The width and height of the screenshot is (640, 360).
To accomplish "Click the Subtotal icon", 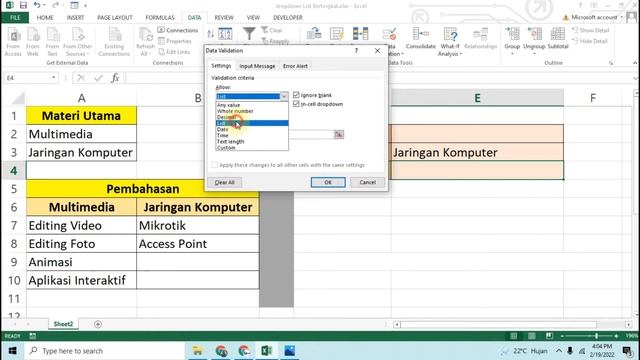I will pos(558,38).
